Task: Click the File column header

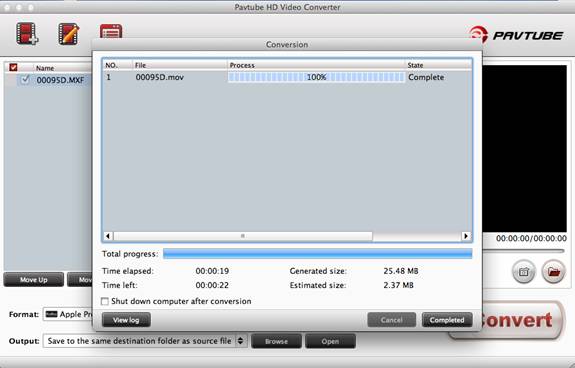Action: pos(180,65)
